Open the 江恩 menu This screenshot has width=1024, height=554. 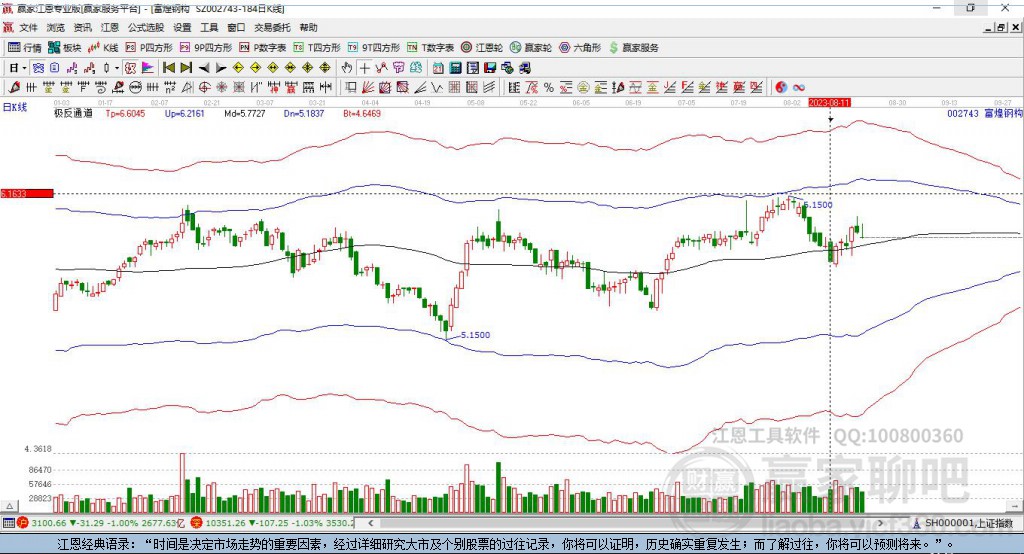pyautogui.click(x=110, y=27)
